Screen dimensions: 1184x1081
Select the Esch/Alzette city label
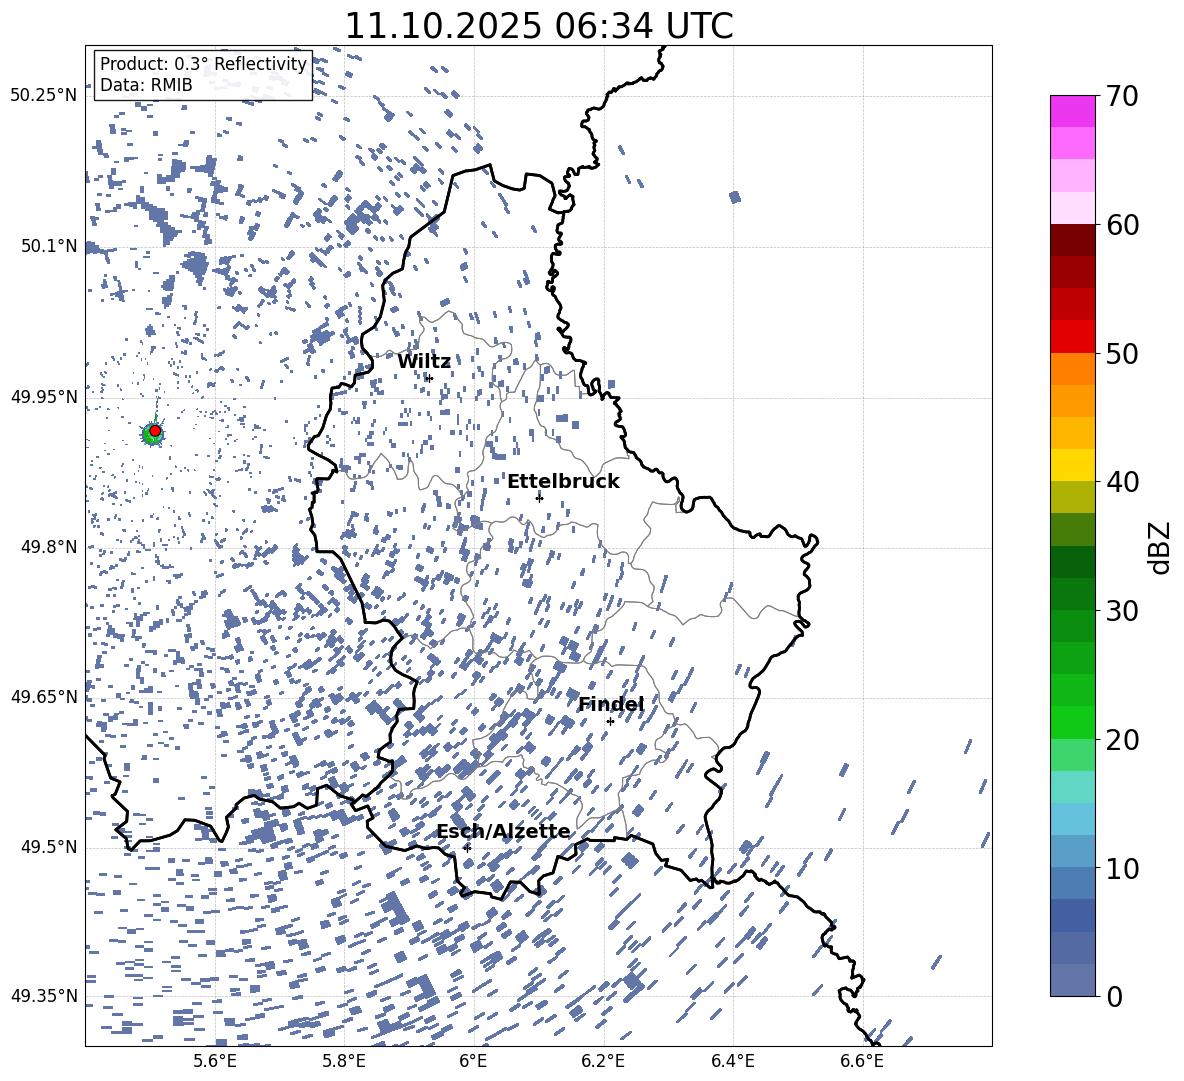coord(503,832)
